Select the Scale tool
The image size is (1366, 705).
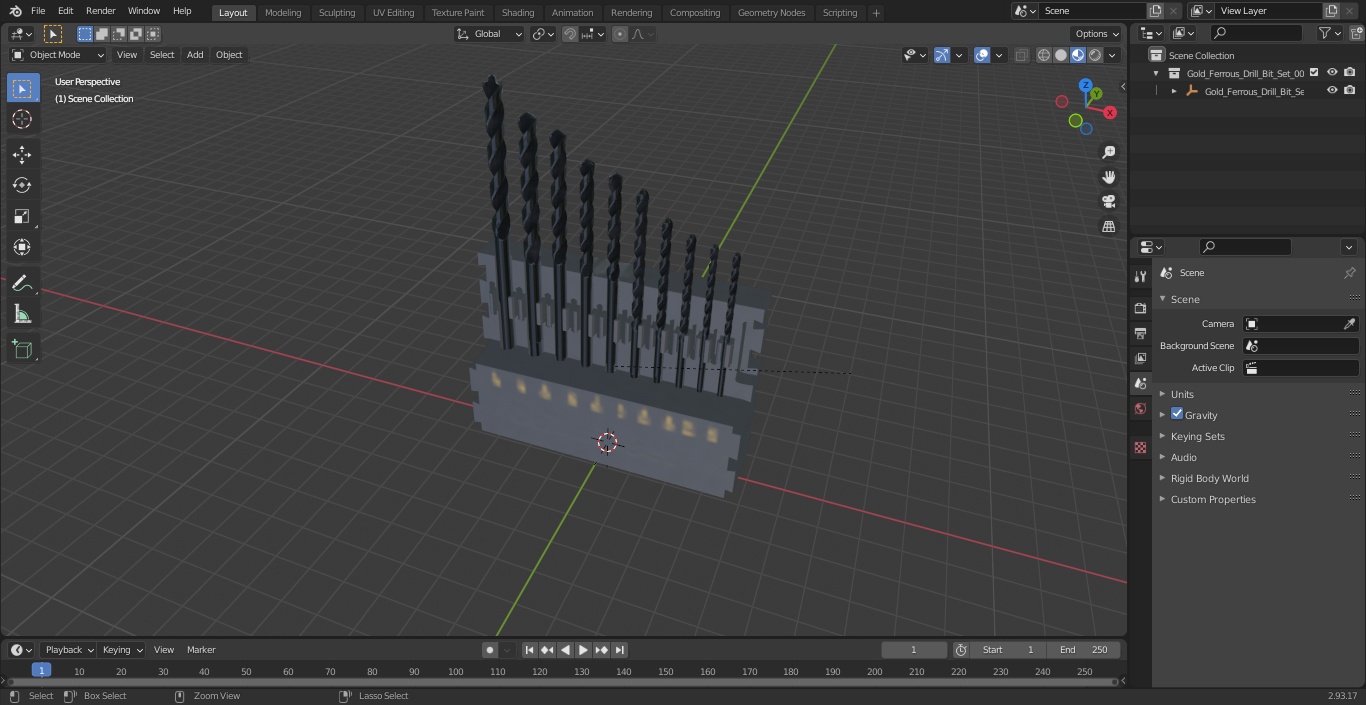(x=22, y=216)
